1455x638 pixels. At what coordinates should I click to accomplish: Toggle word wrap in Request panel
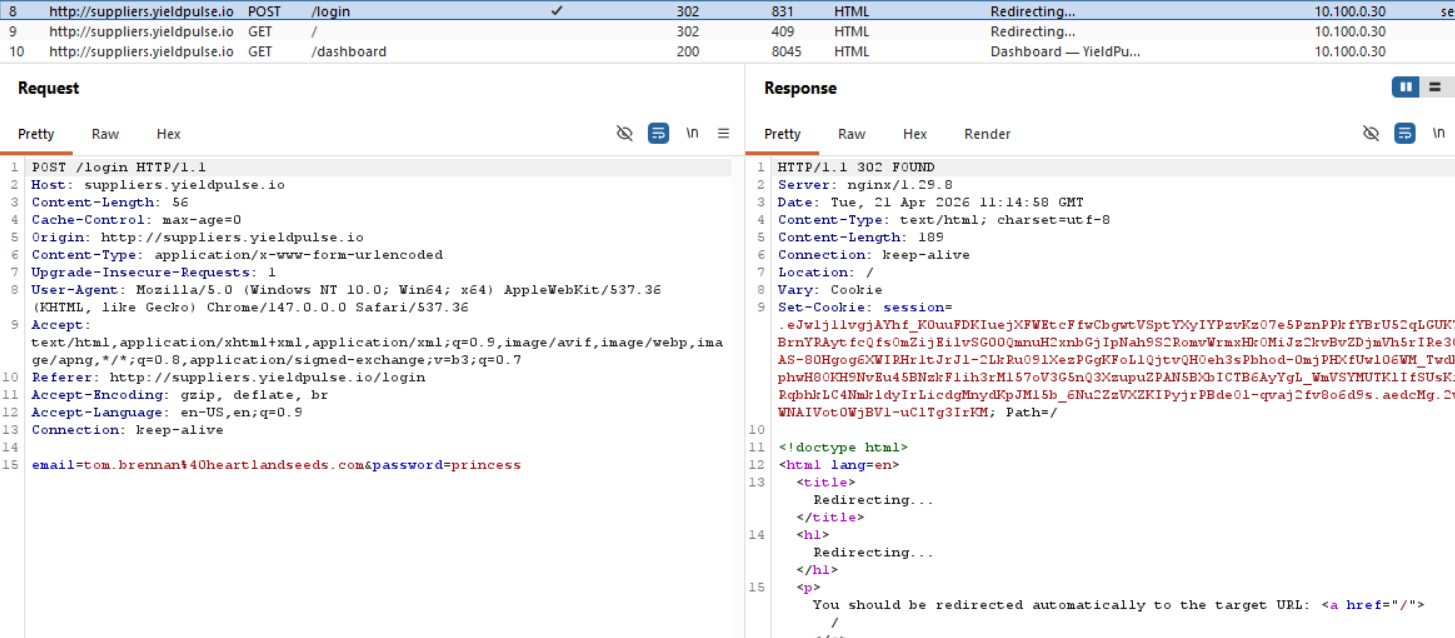pos(658,133)
